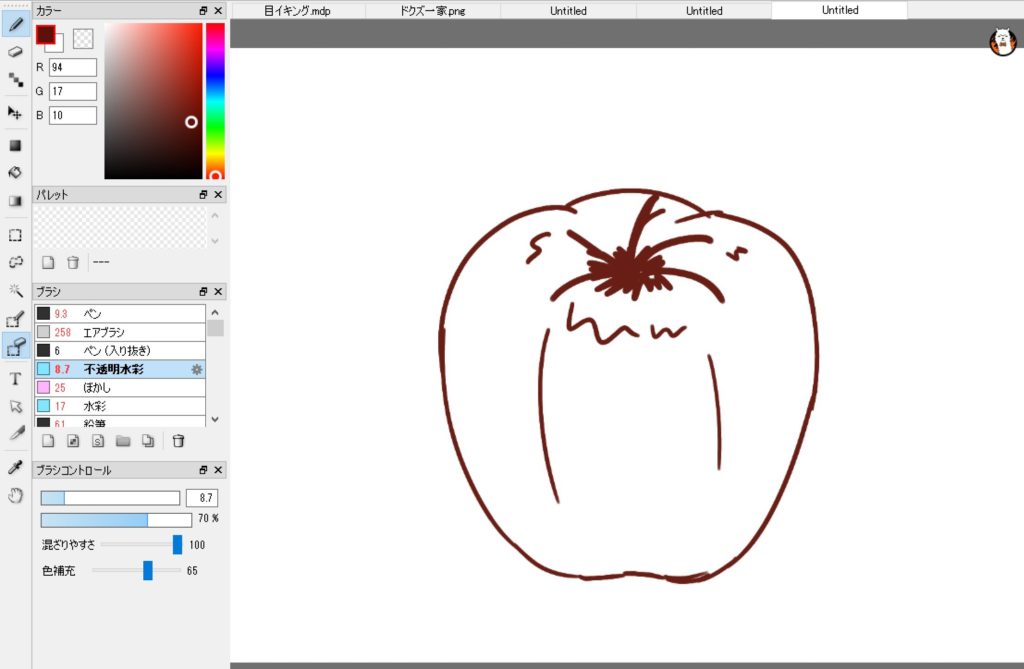
Task: Click the 混ざりやすさ slider handle
Action: coord(177,545)
